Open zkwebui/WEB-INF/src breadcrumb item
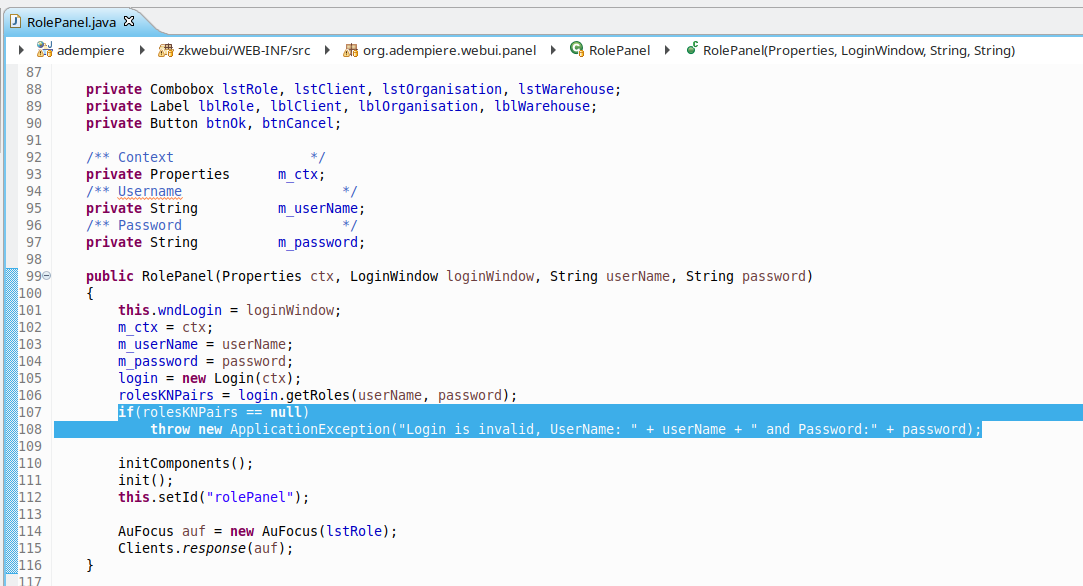The image size is (1083, 586). 244,50
